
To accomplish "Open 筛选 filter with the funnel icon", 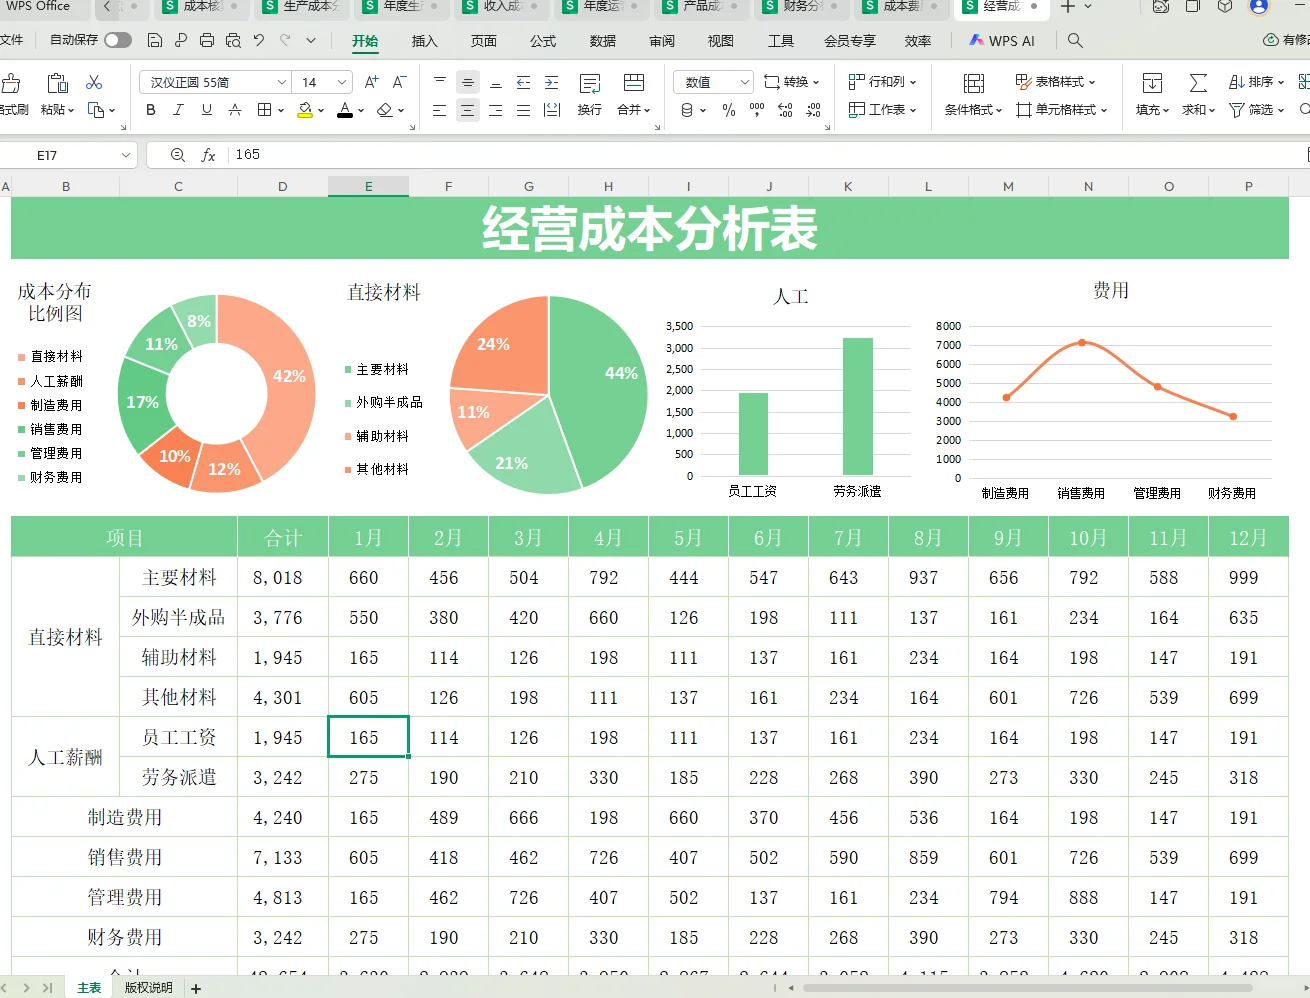I will 1237,109.
